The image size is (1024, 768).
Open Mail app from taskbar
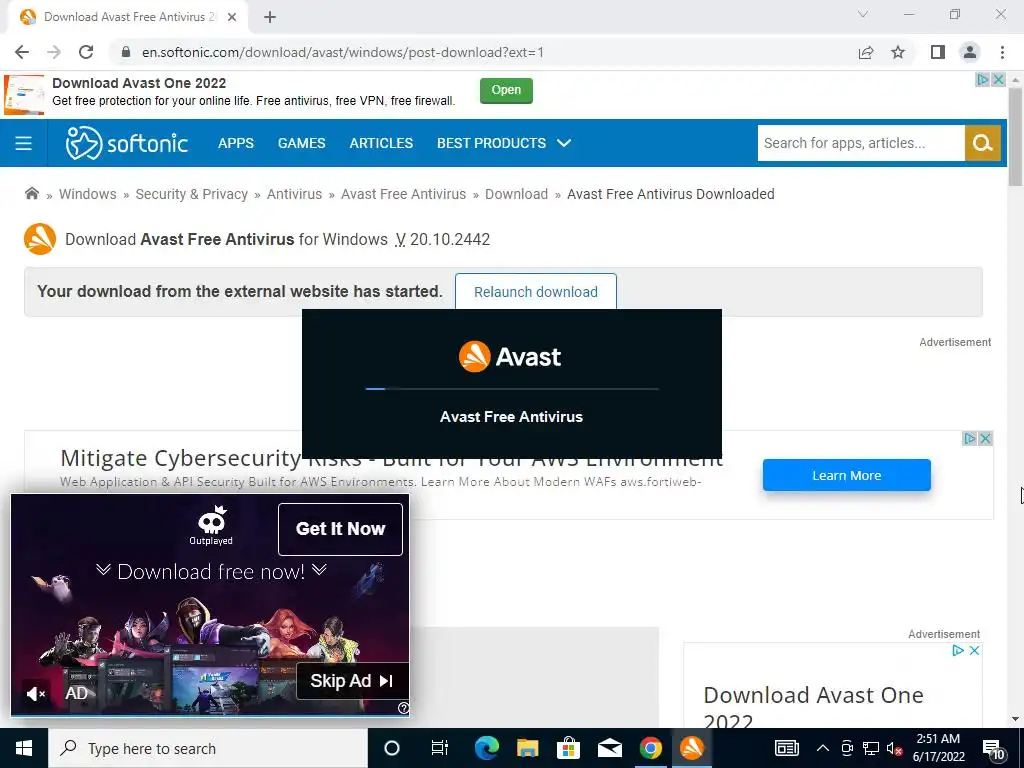pyautogui.click(x=609, y=748)
